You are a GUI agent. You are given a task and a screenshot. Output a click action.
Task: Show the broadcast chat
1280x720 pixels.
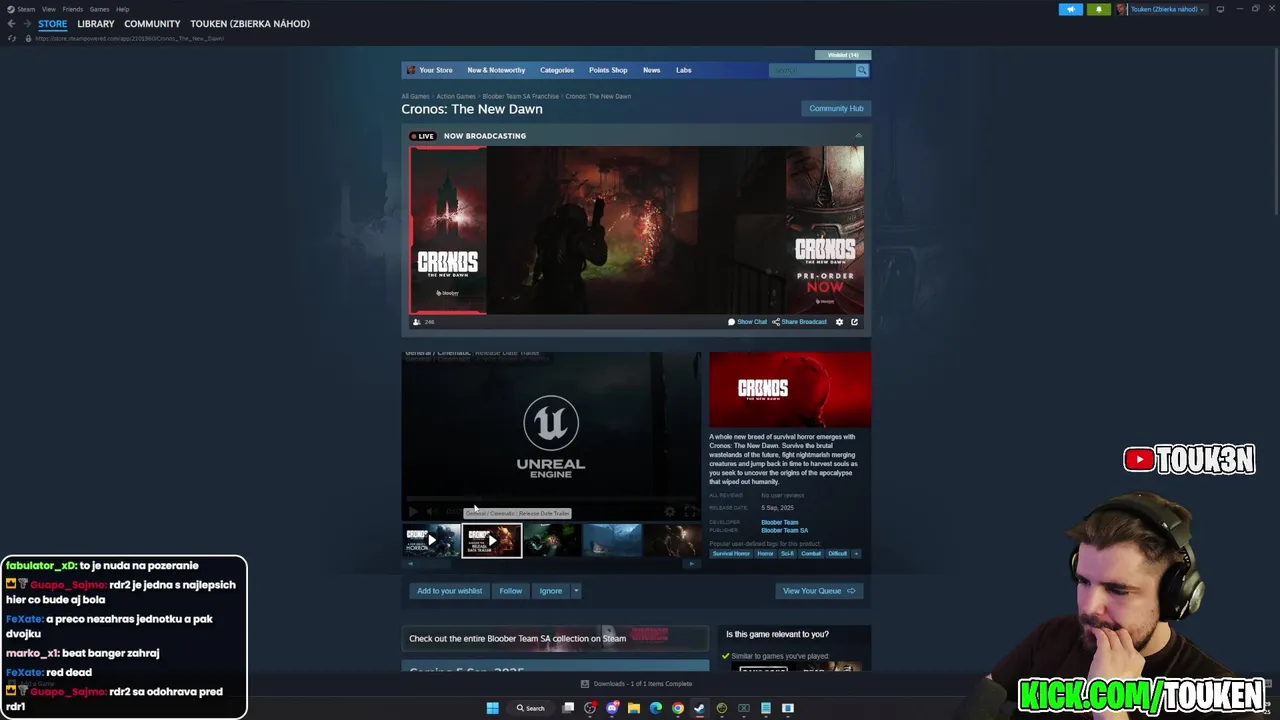tap(748, 322)
